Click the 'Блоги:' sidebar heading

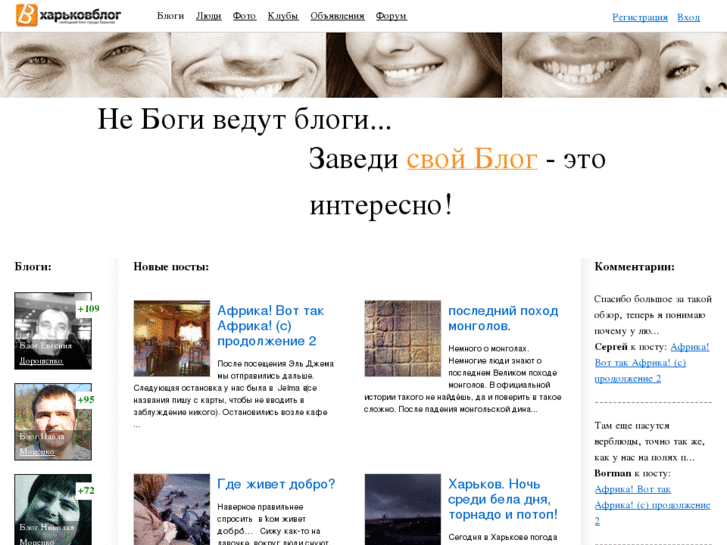[33, 267]
